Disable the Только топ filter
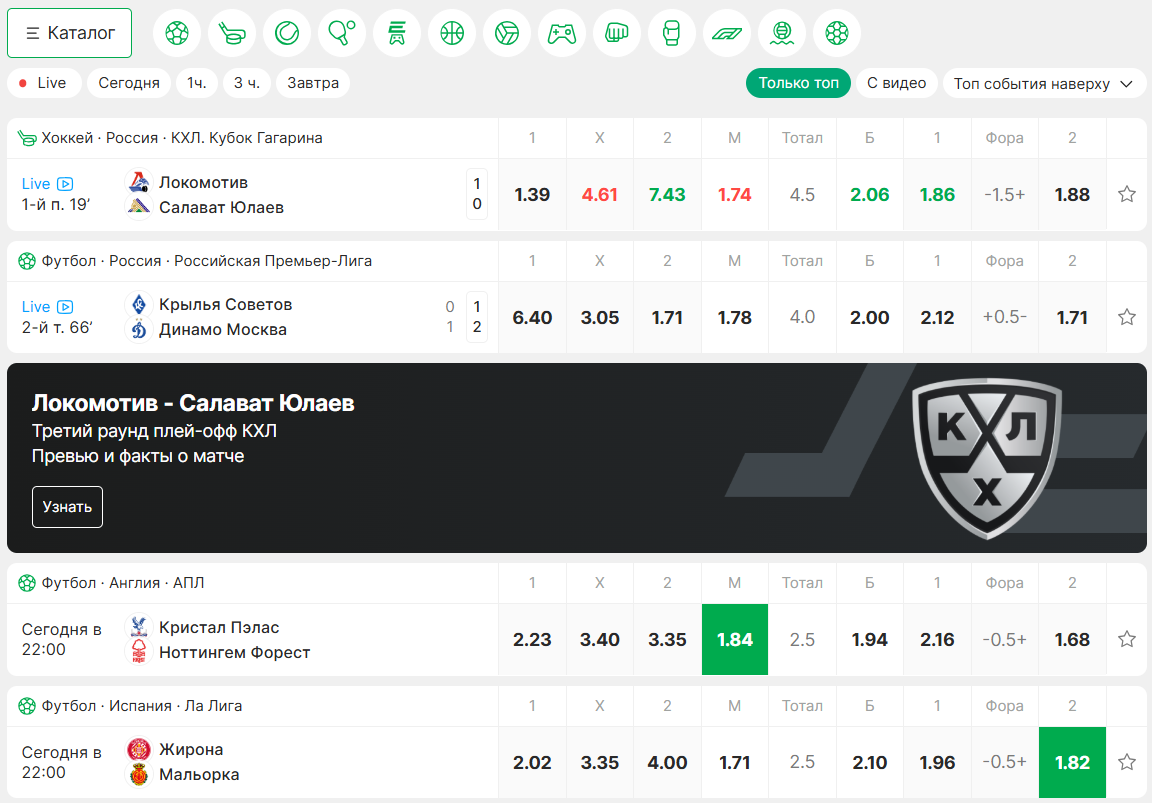Screen dimensions: 1152x803 pos(799,83)
